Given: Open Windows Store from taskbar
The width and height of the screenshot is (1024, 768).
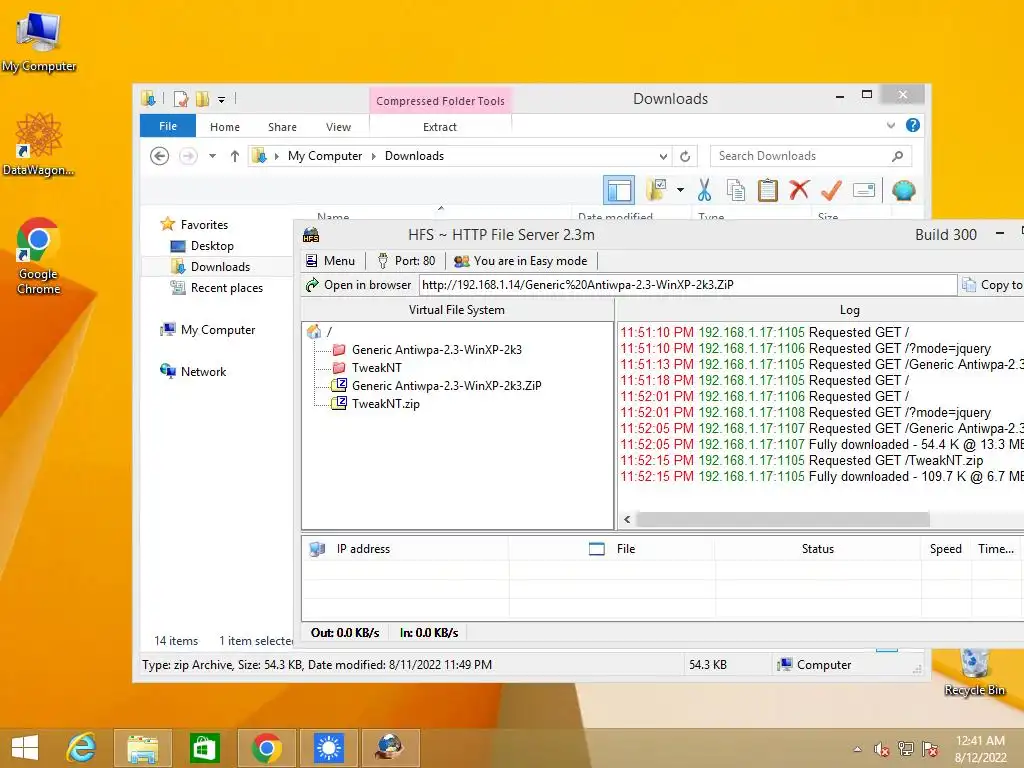Looking at the screenshot, I should 204,748.
